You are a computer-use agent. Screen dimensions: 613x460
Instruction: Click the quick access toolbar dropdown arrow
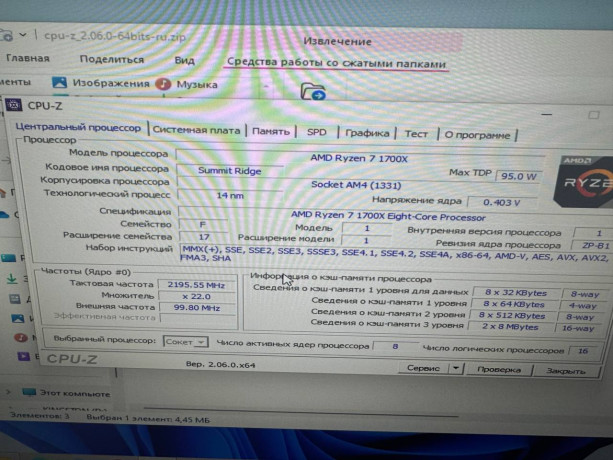click(x=23, y=35)
